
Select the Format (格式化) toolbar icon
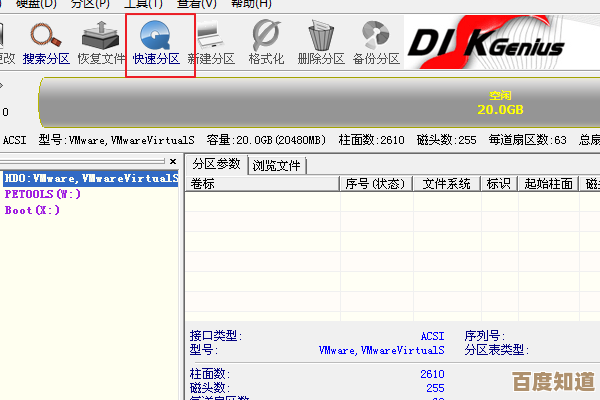266,45
